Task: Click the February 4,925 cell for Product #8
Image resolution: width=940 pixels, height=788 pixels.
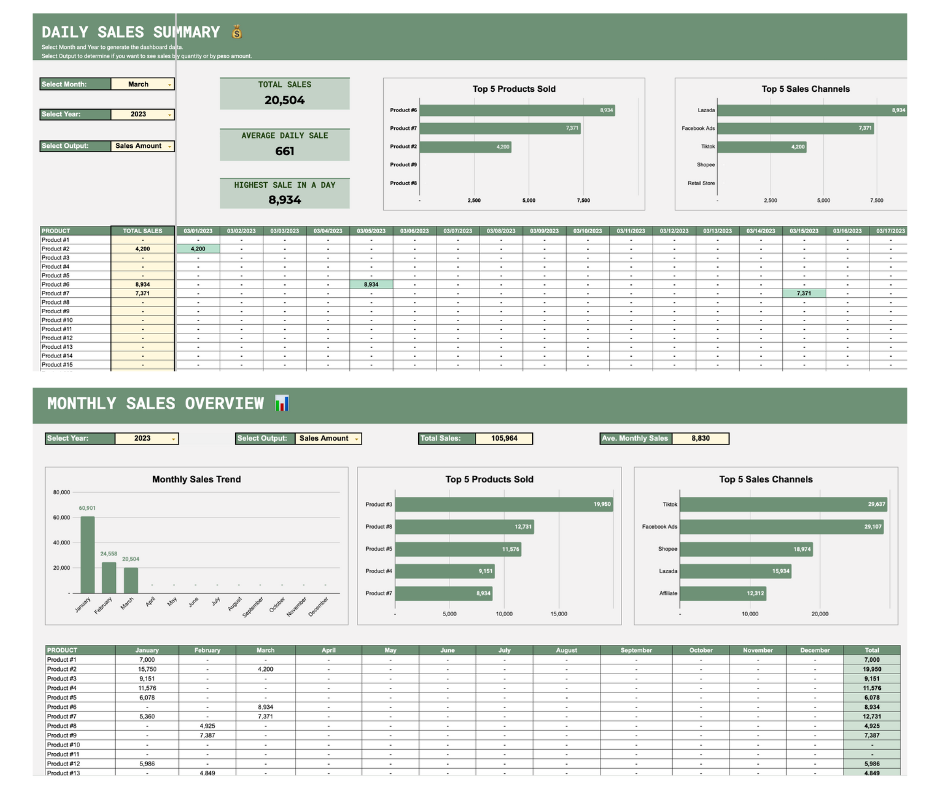Action: click(x=207, y=726)
